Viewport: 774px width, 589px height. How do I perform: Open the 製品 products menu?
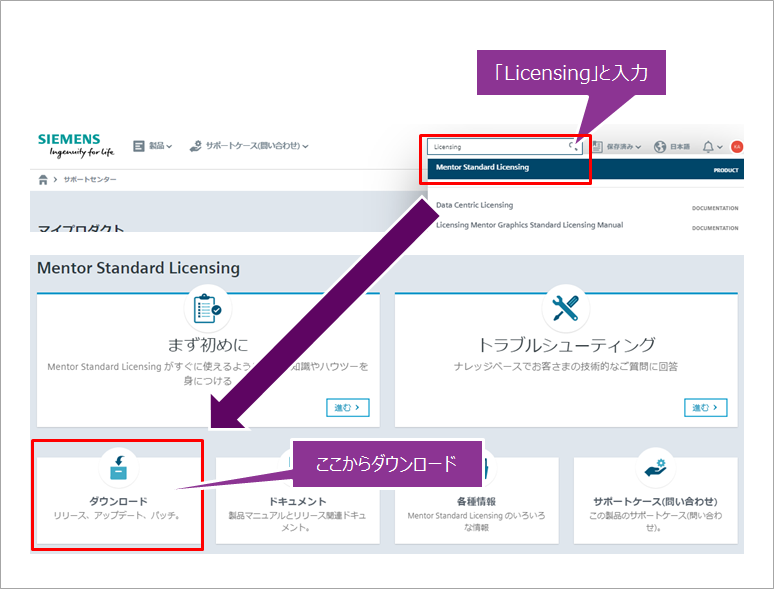click(160, 146)
